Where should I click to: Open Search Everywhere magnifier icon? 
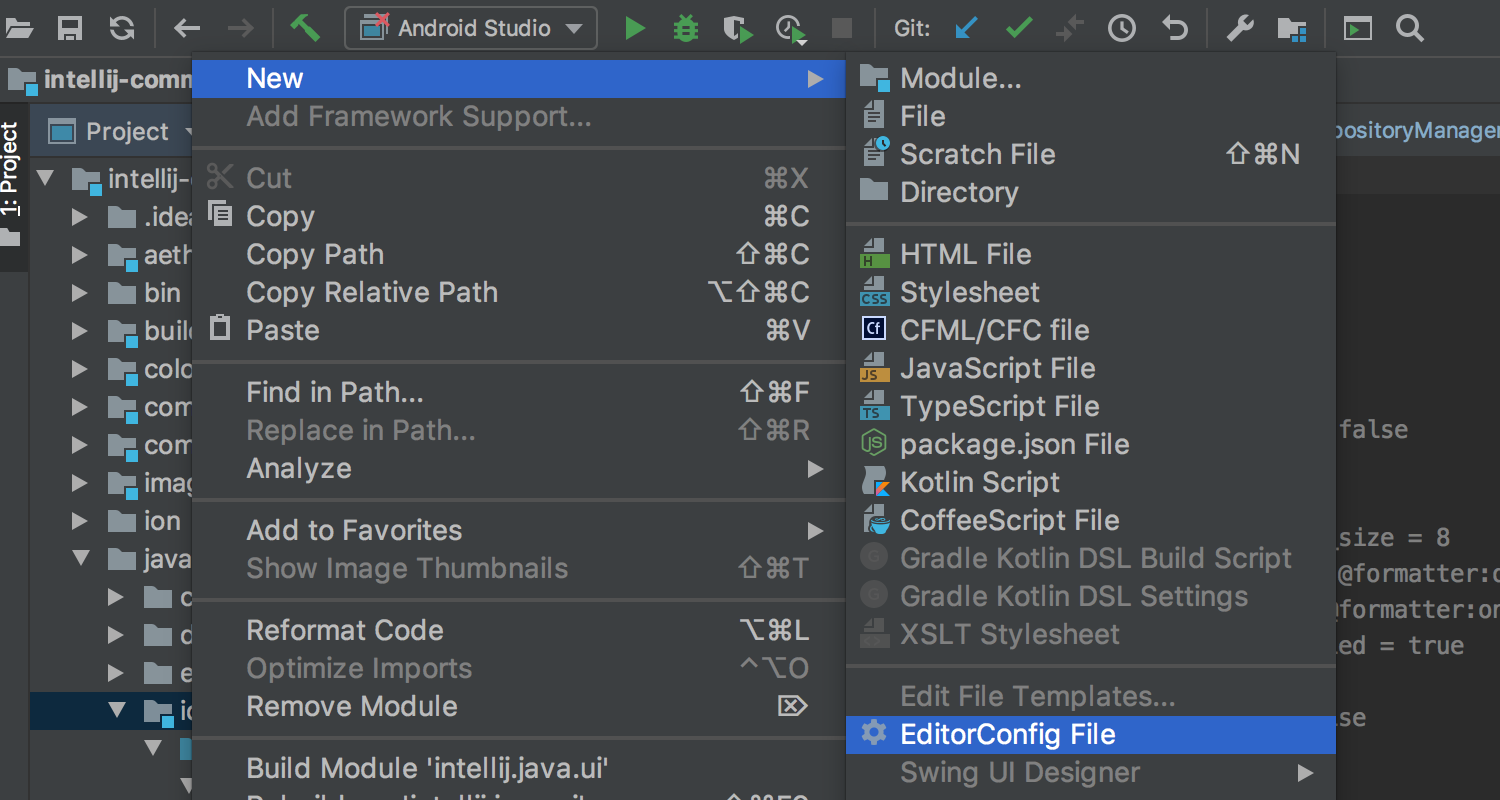(x=1410, y=28)
